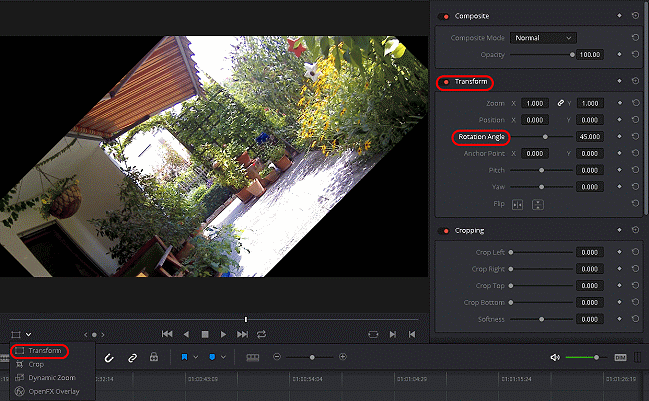The image size is (649, 401).
Task: Add keyframe for Crop Left
Action: point(620,252)
